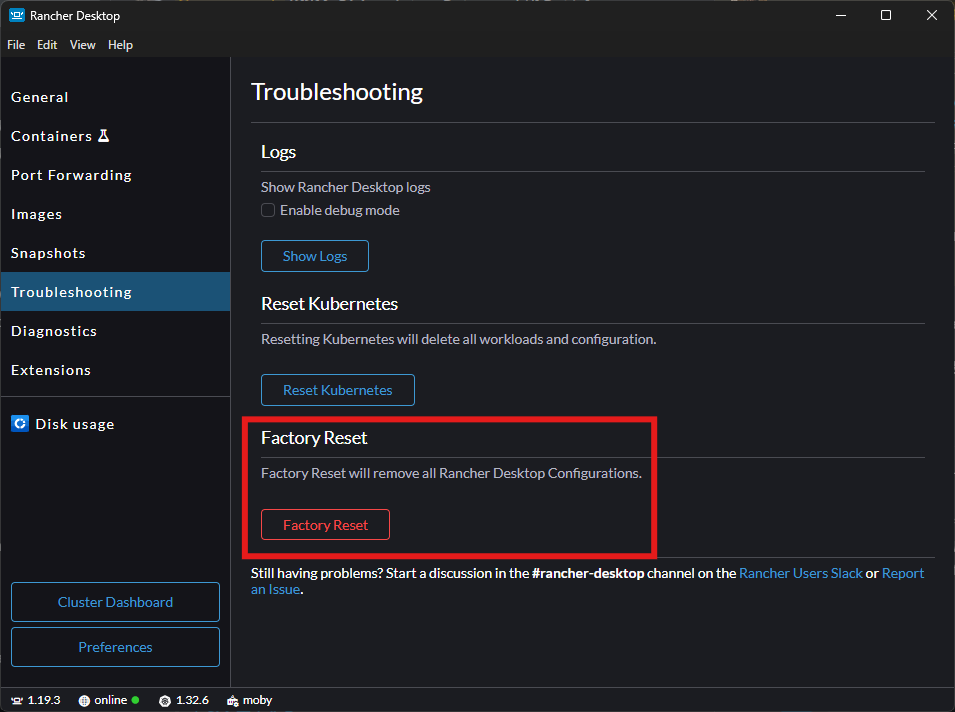Open the Edit menu
The width and height of the screenshot is (955, 712).
pos(47,45)
